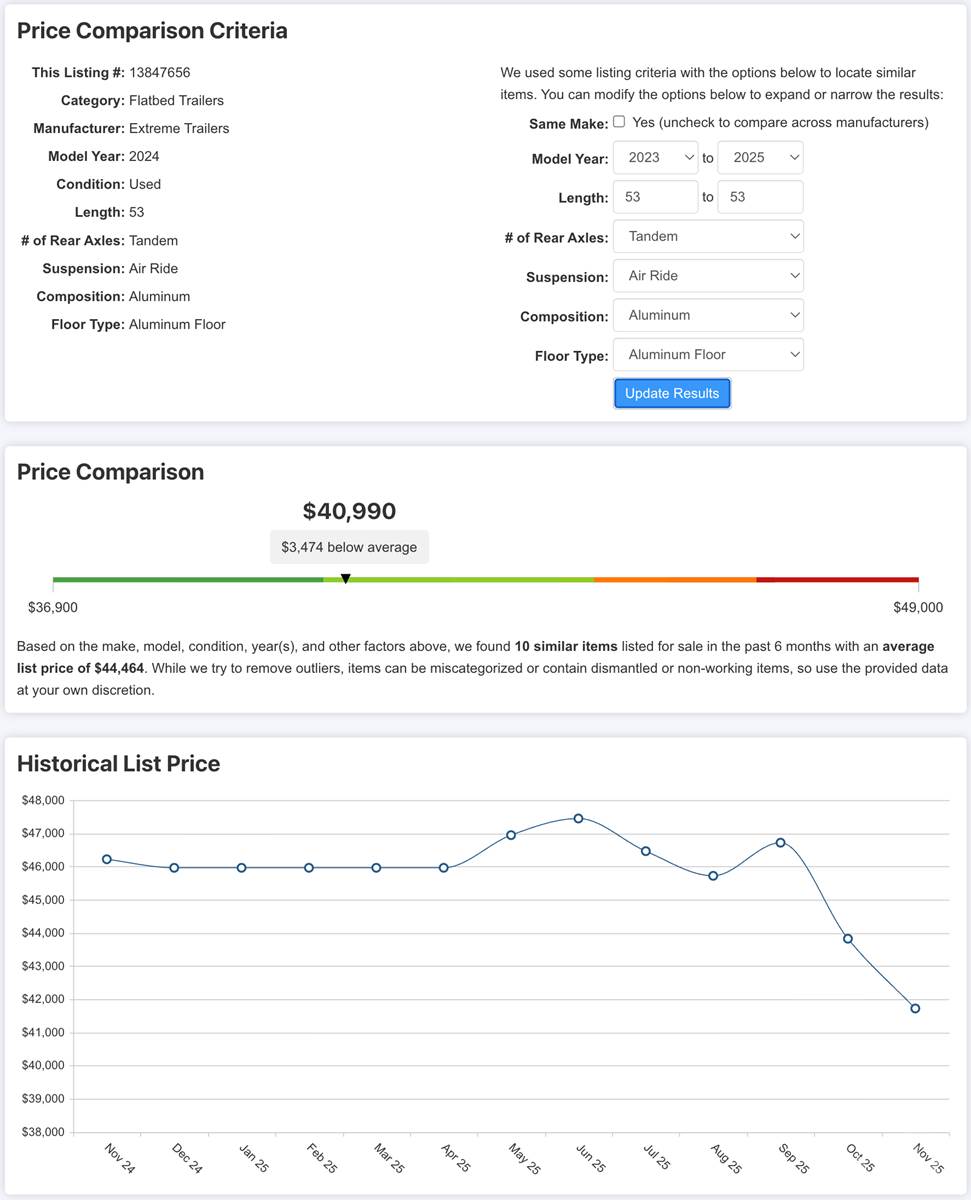Screen dimensions: 971x1200
Task: Click the dark green price bar segment
Action: pyautogui.click(x=187, y=579)
